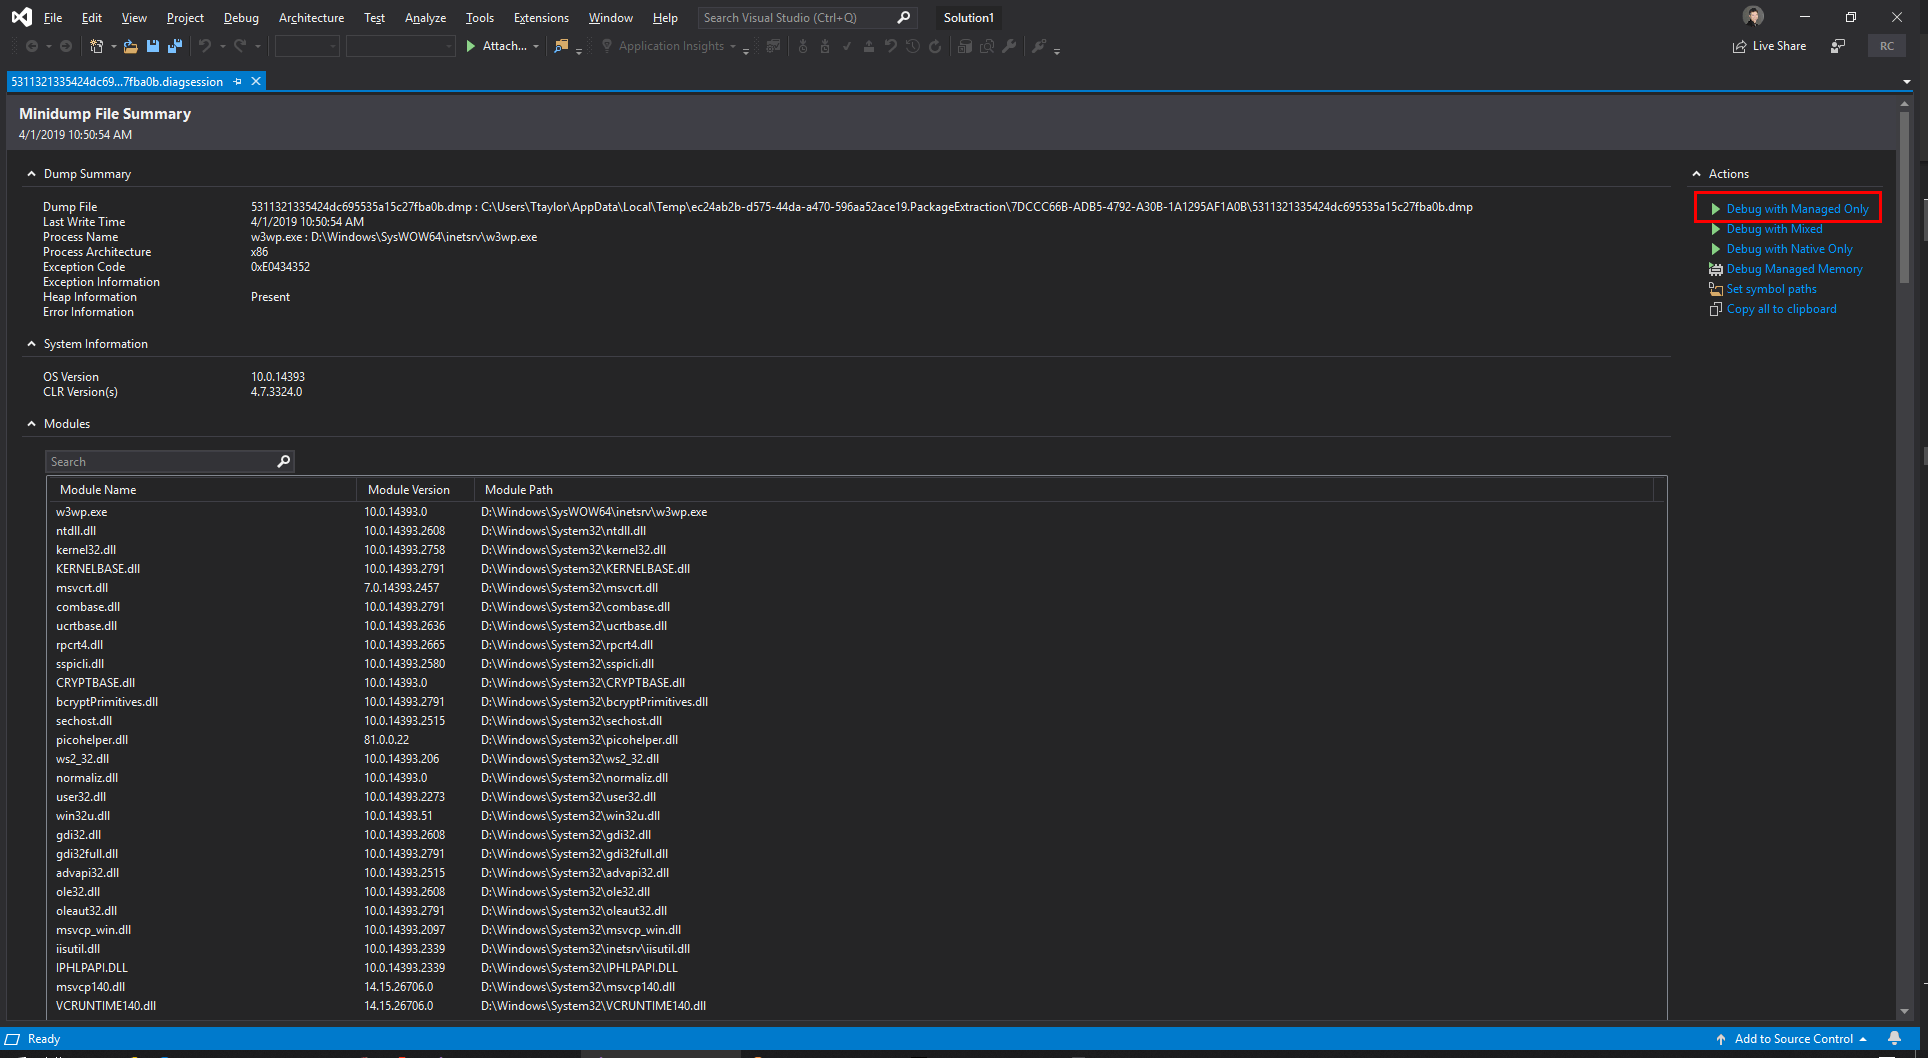Click the Visual Studio logo icon
Viewport: 1928px width, 1058px height.
click(21, 17)
